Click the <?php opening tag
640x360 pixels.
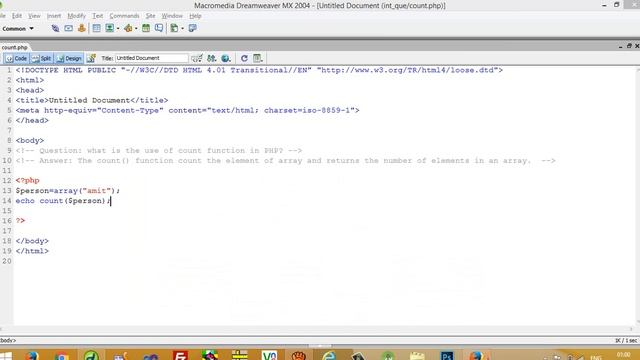click(27, 180)
